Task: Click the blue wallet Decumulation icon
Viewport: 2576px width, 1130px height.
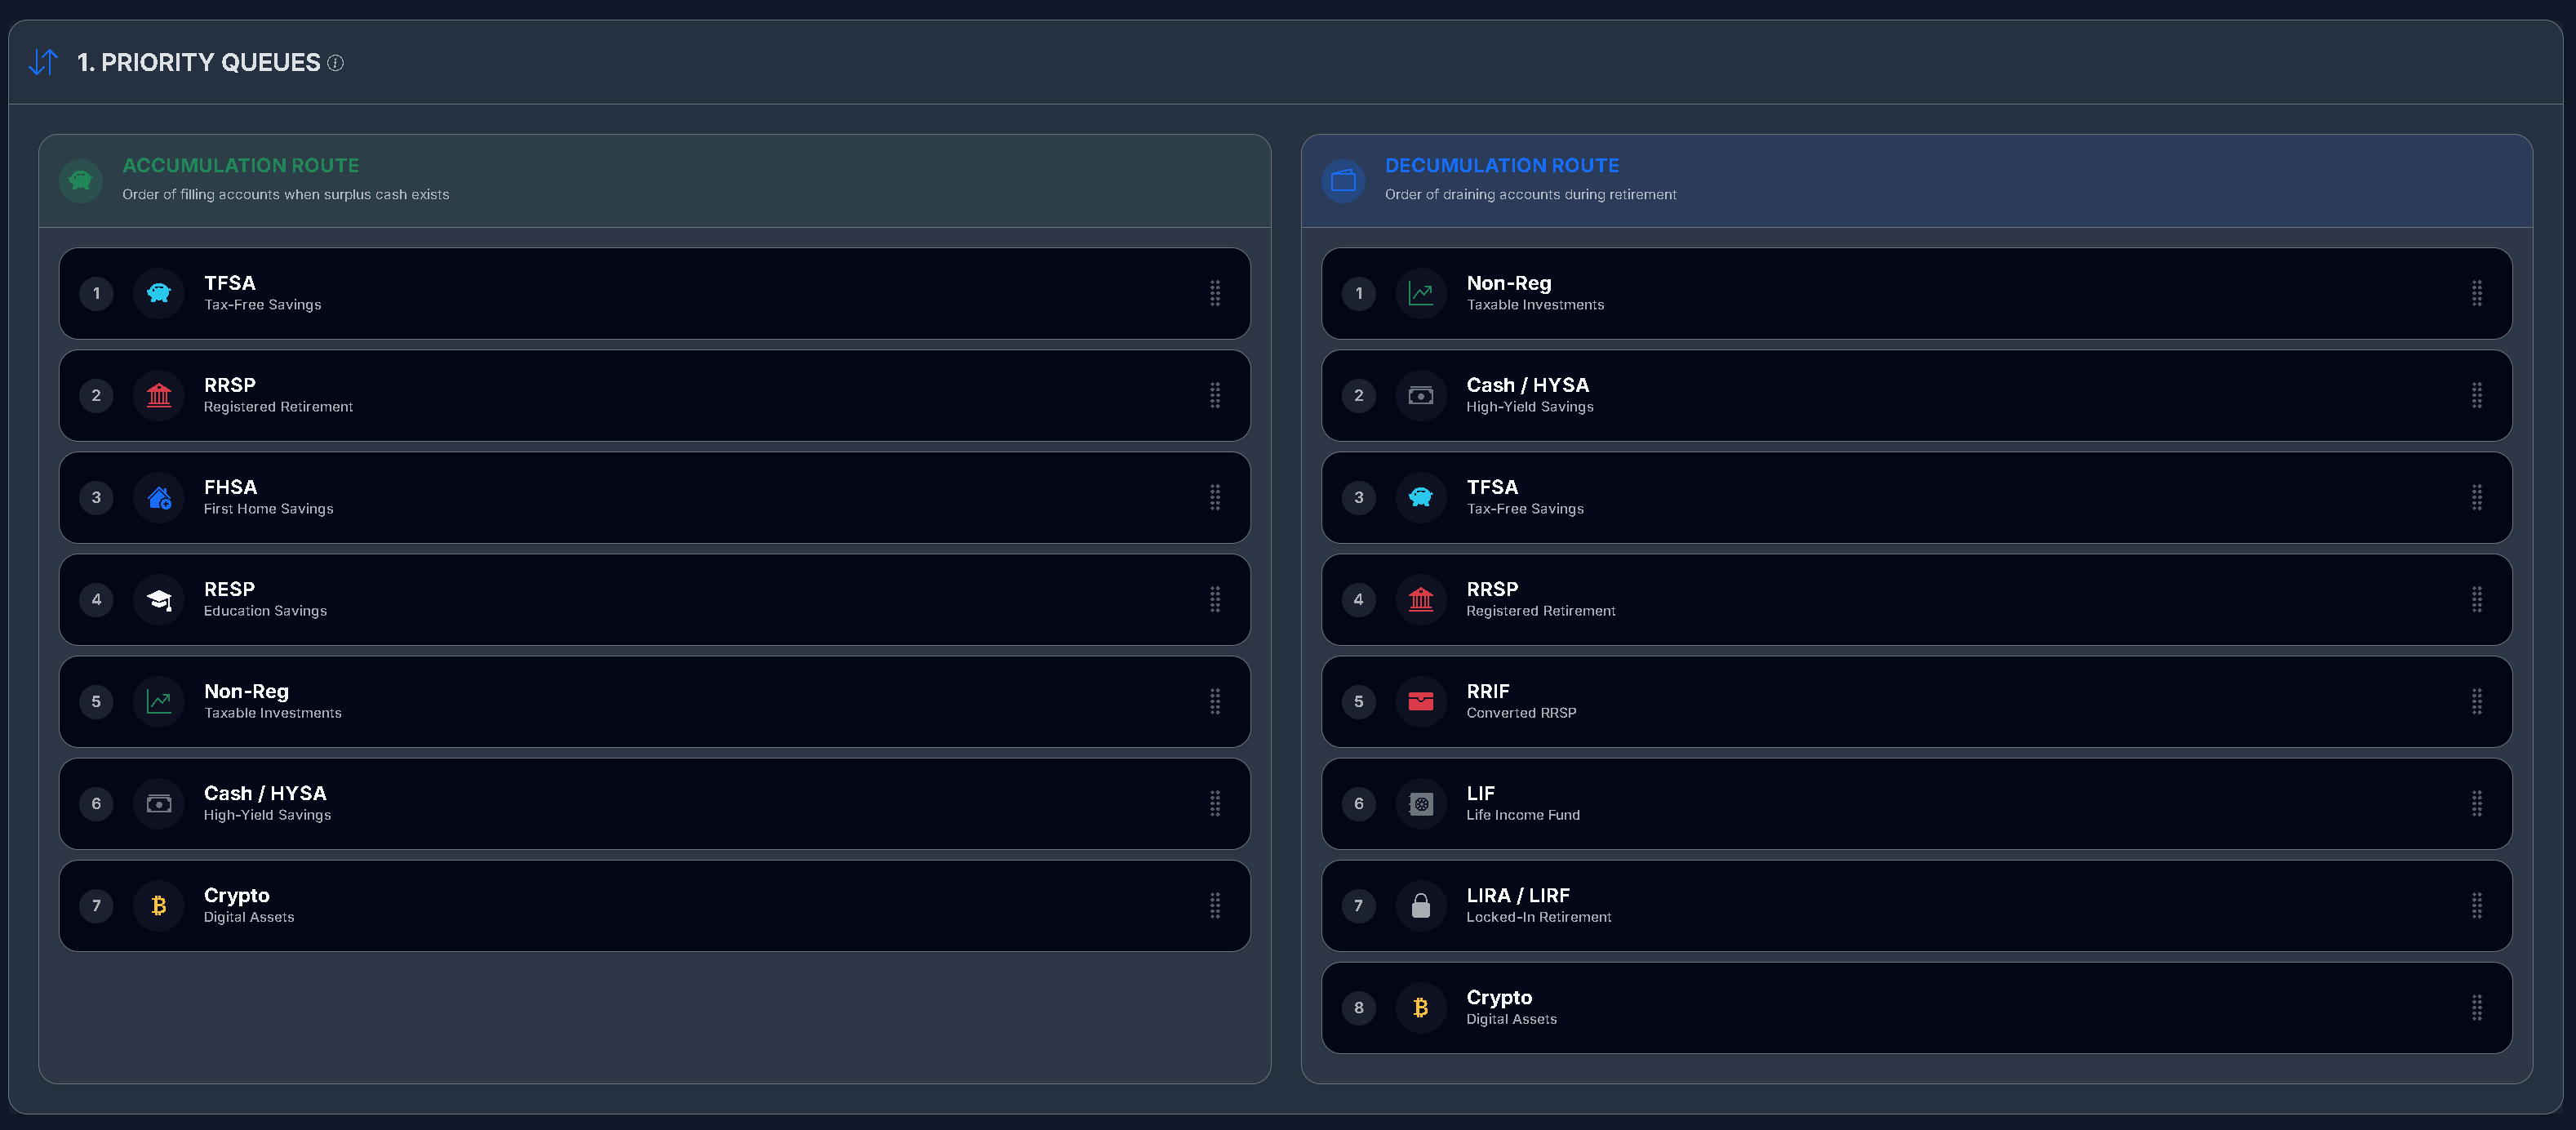Action: click(1343, 181)
